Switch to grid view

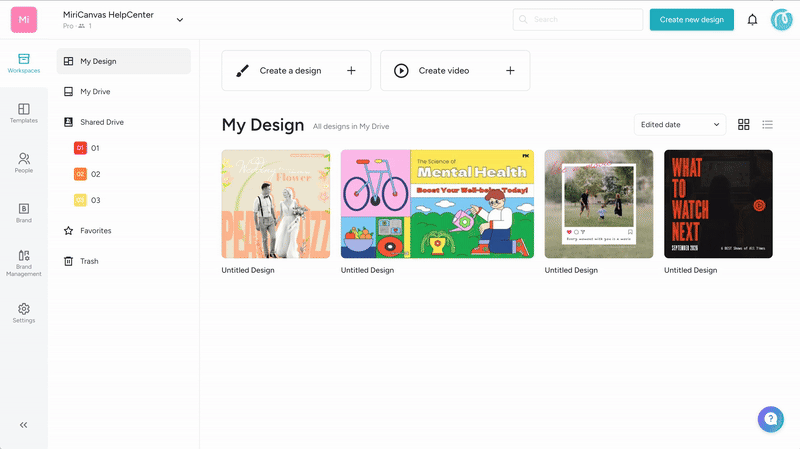[x=743, y=124]
